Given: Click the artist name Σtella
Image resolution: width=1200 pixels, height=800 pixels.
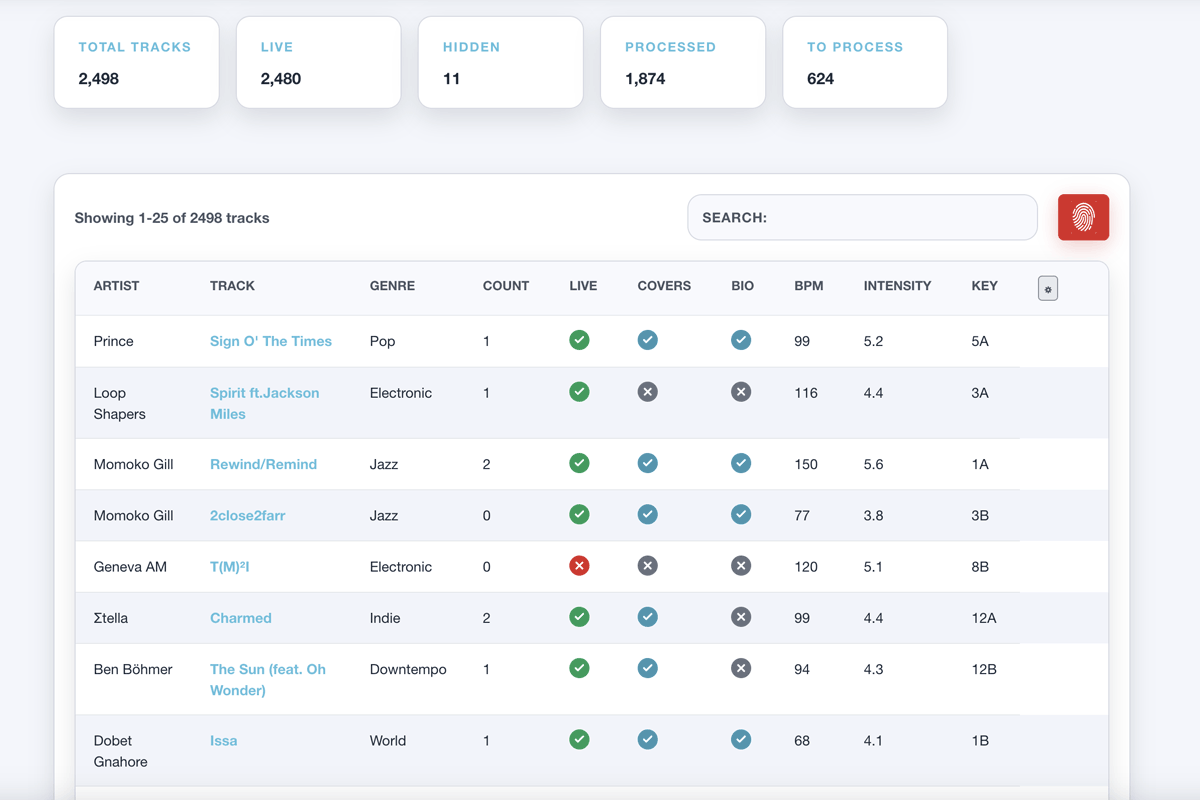Looking at the screenshot, I should click(x=111, y=618).
